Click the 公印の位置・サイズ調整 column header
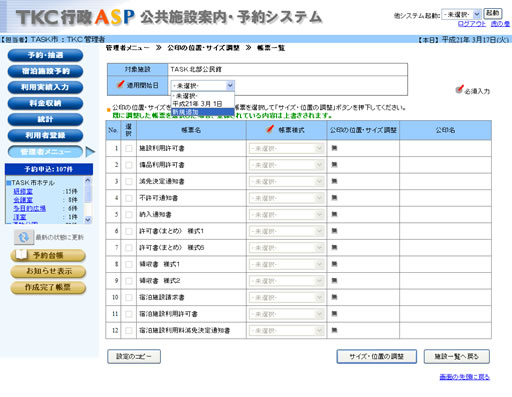Image resolution: width=512 pixels, height=397 pixels. click(363, 130)
